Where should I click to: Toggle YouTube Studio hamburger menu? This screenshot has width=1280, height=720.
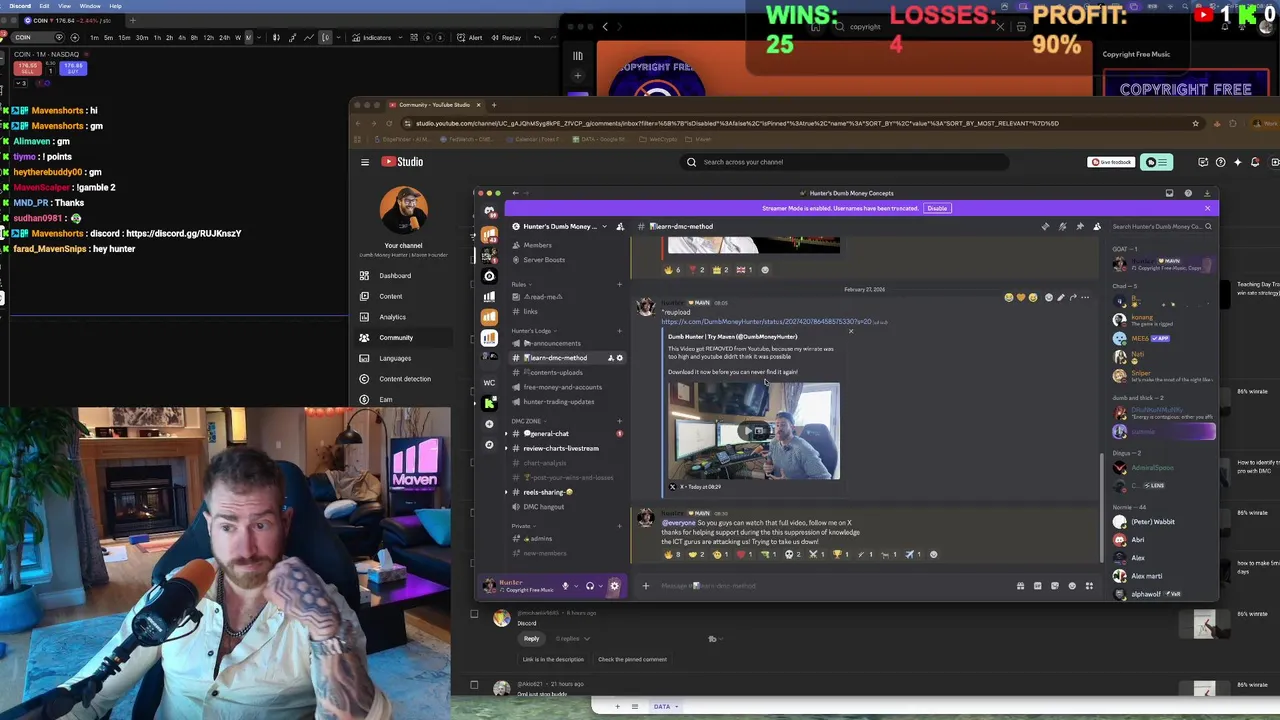click(x=365, y=162)
